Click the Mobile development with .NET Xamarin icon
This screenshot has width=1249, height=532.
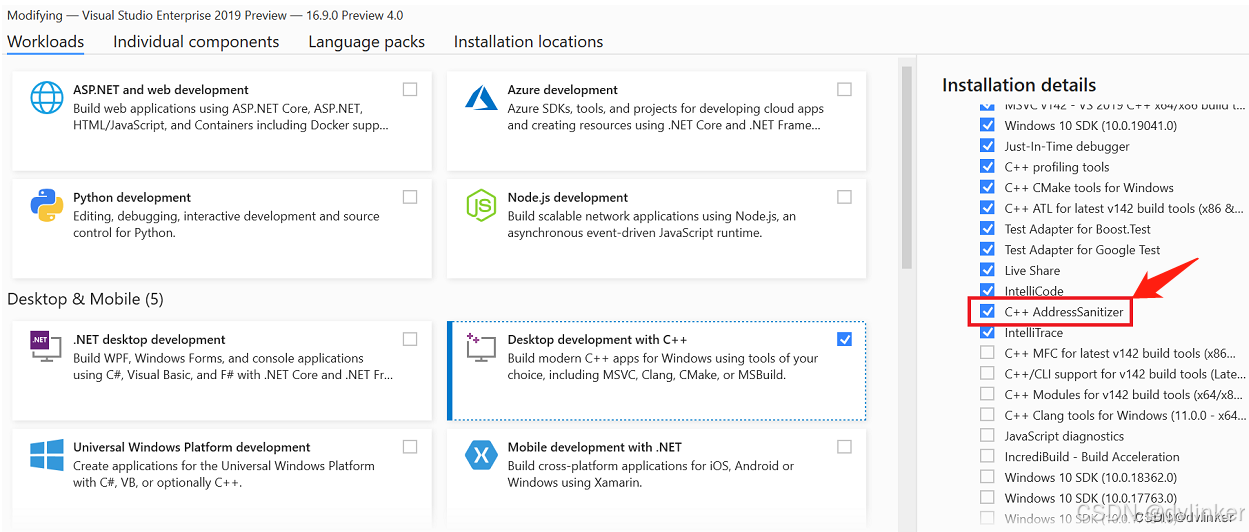[x=481, y=456]
